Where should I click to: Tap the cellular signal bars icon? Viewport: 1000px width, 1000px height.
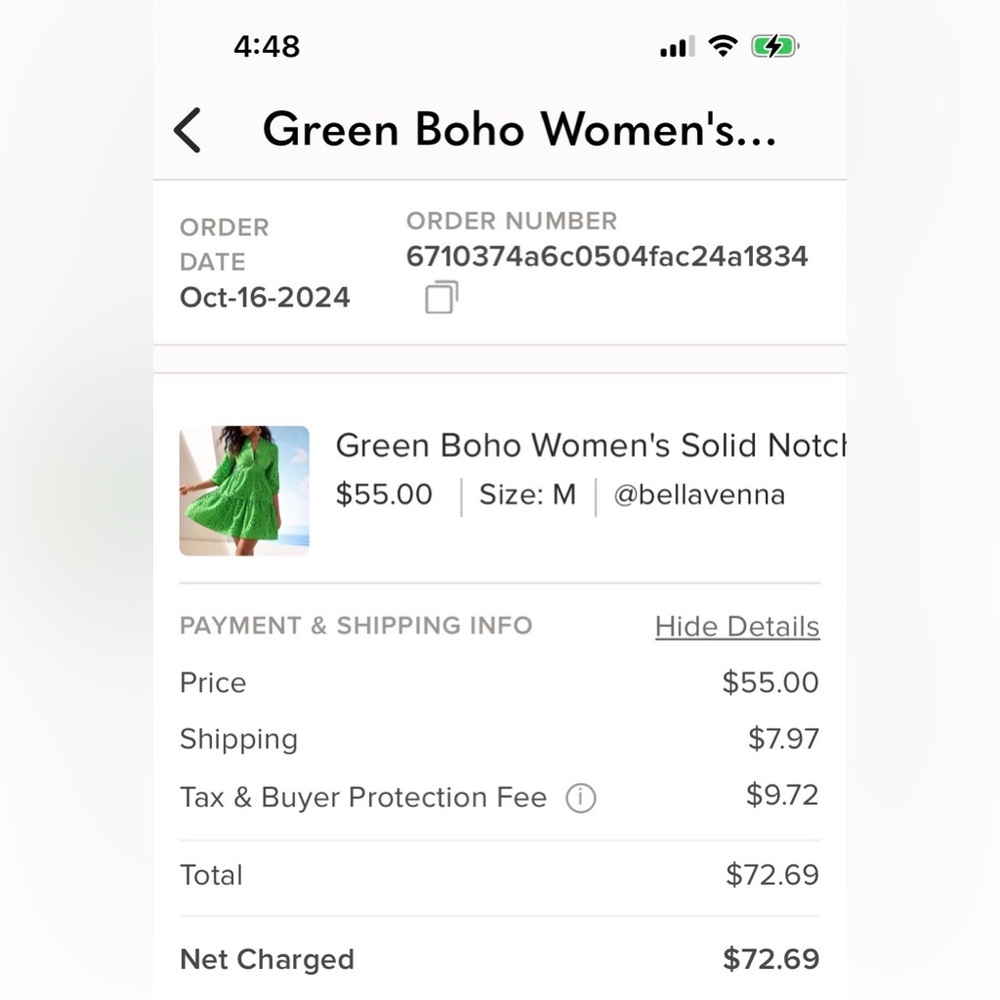point(677,47)
